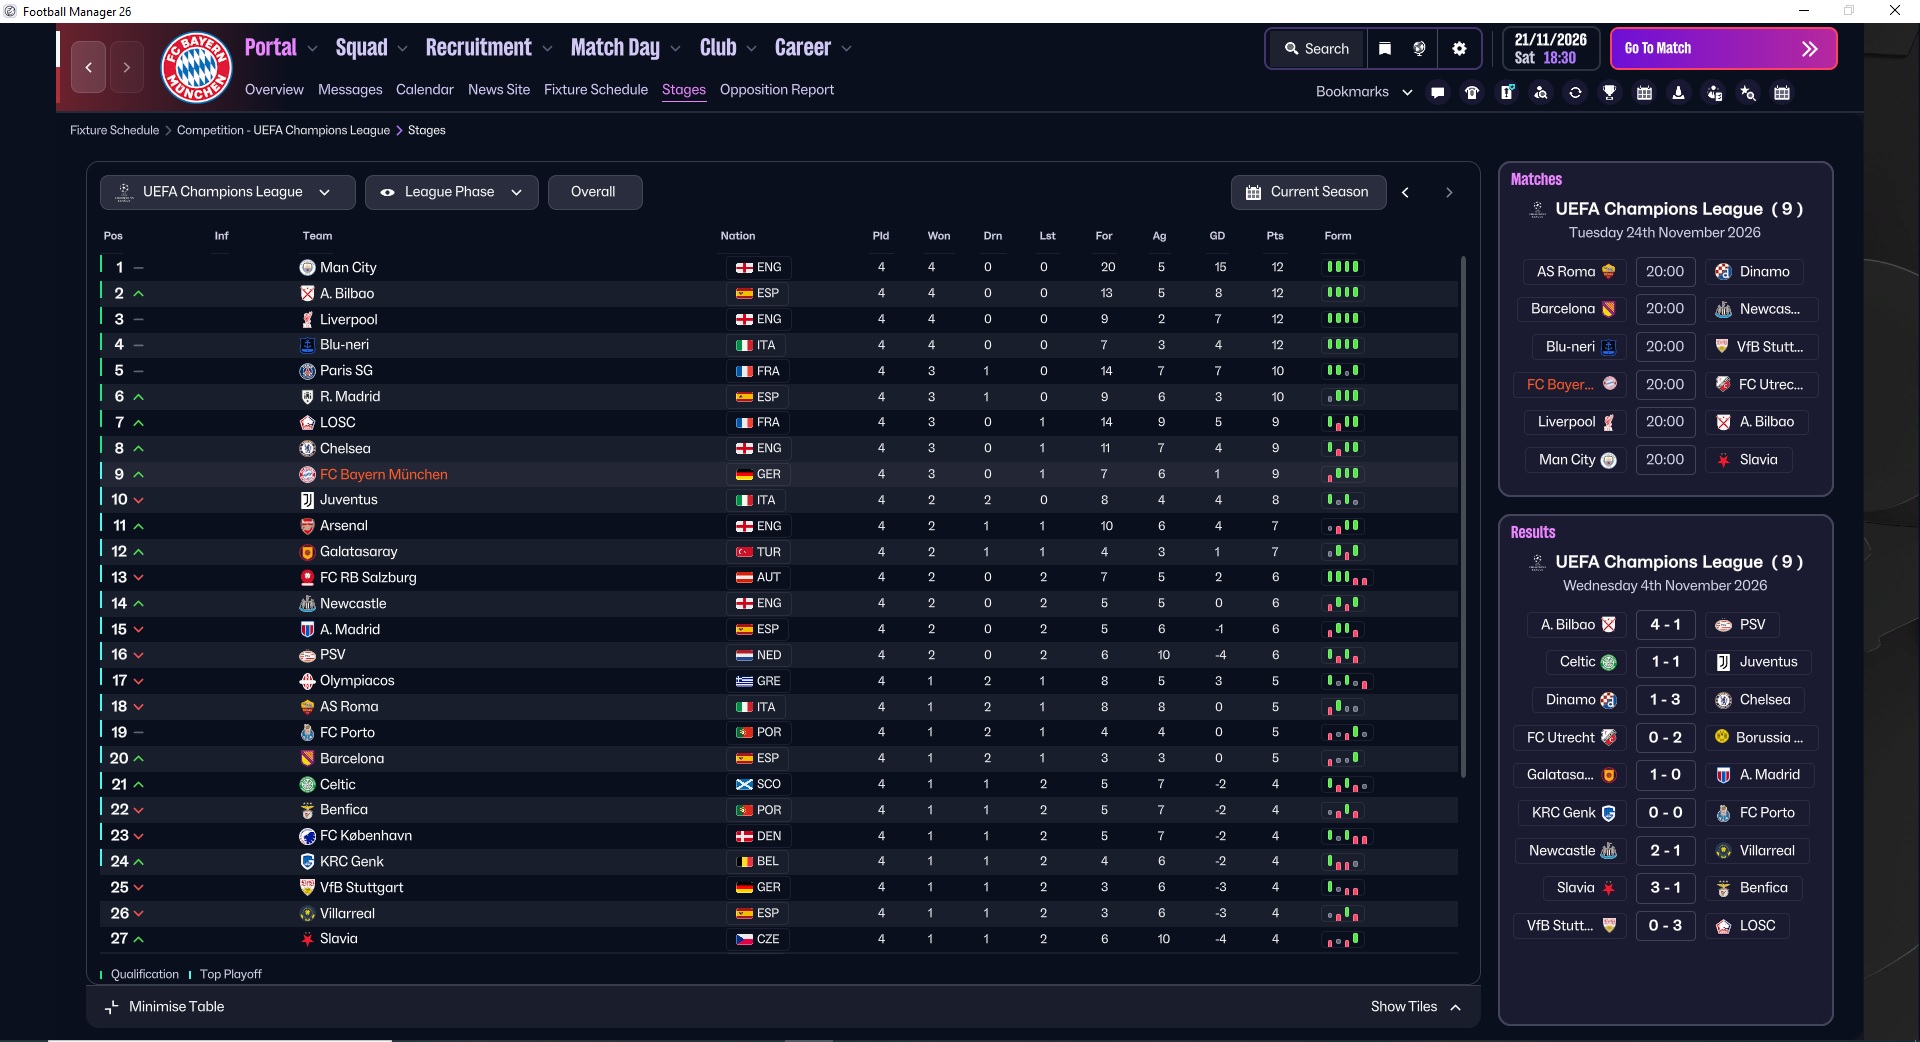Click the Celtic crest in Results list
Screen dimensions: 1920x1042
point(1609,662)
